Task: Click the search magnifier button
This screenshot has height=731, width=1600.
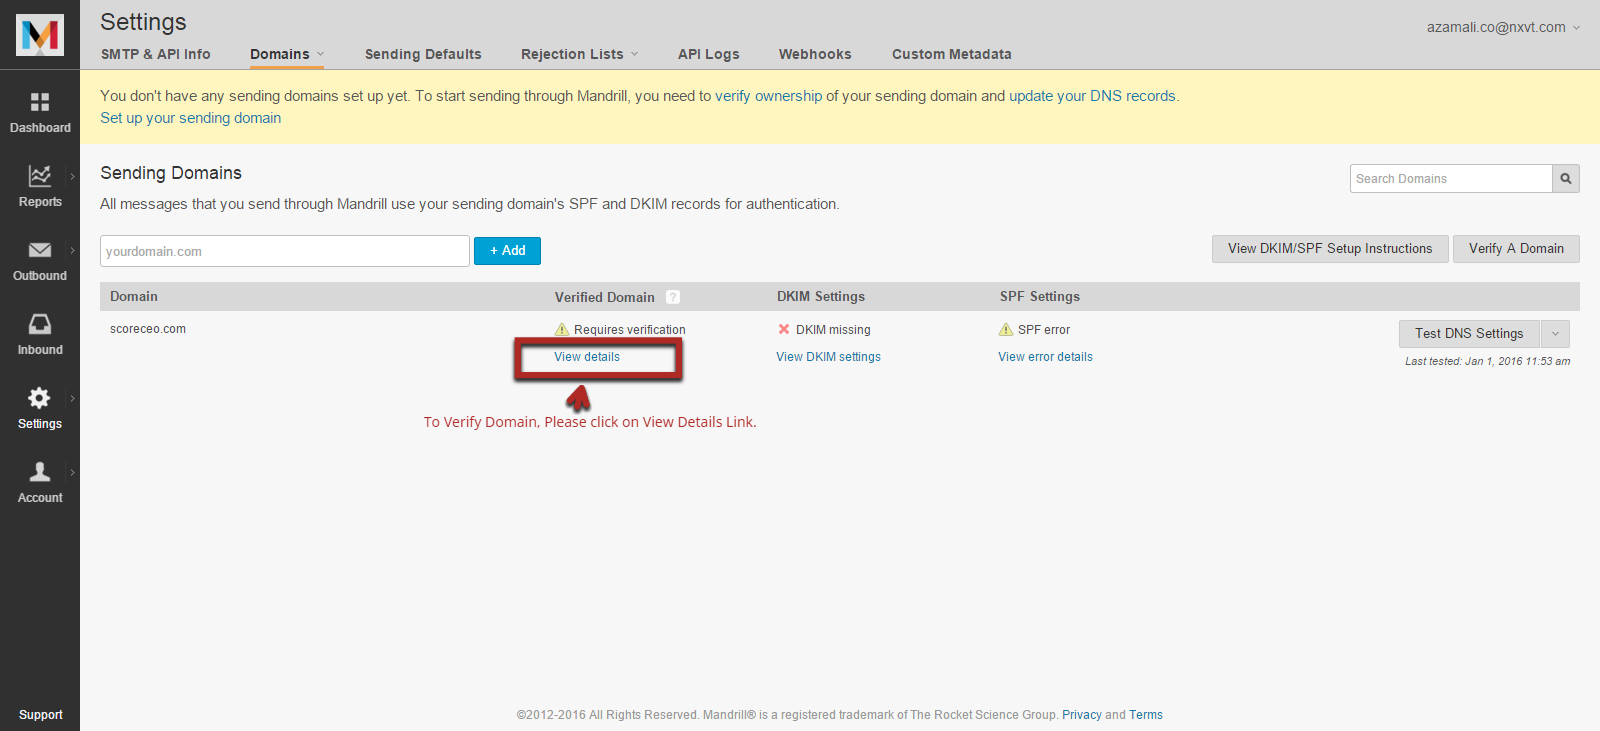Action: coord(1566,178)
